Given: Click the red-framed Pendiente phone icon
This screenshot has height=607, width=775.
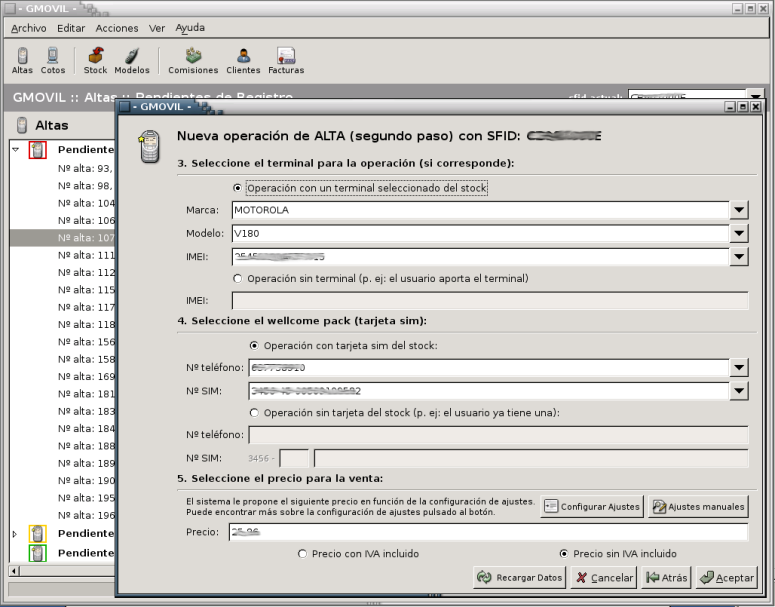Looking at the screenshot, I should tap(38, 150).
